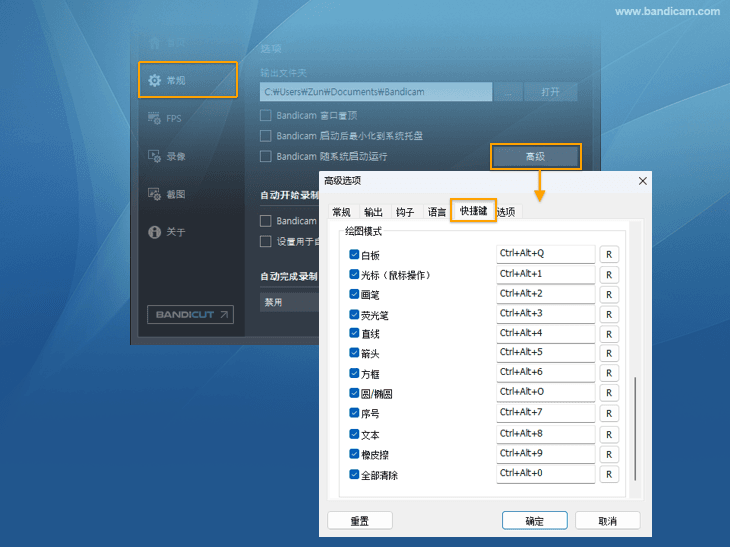Click the Ctrl+Alt+4 hotkey field
Image resolution: width=730 pixels, height=547 pixels.
[x=546, y=334]
